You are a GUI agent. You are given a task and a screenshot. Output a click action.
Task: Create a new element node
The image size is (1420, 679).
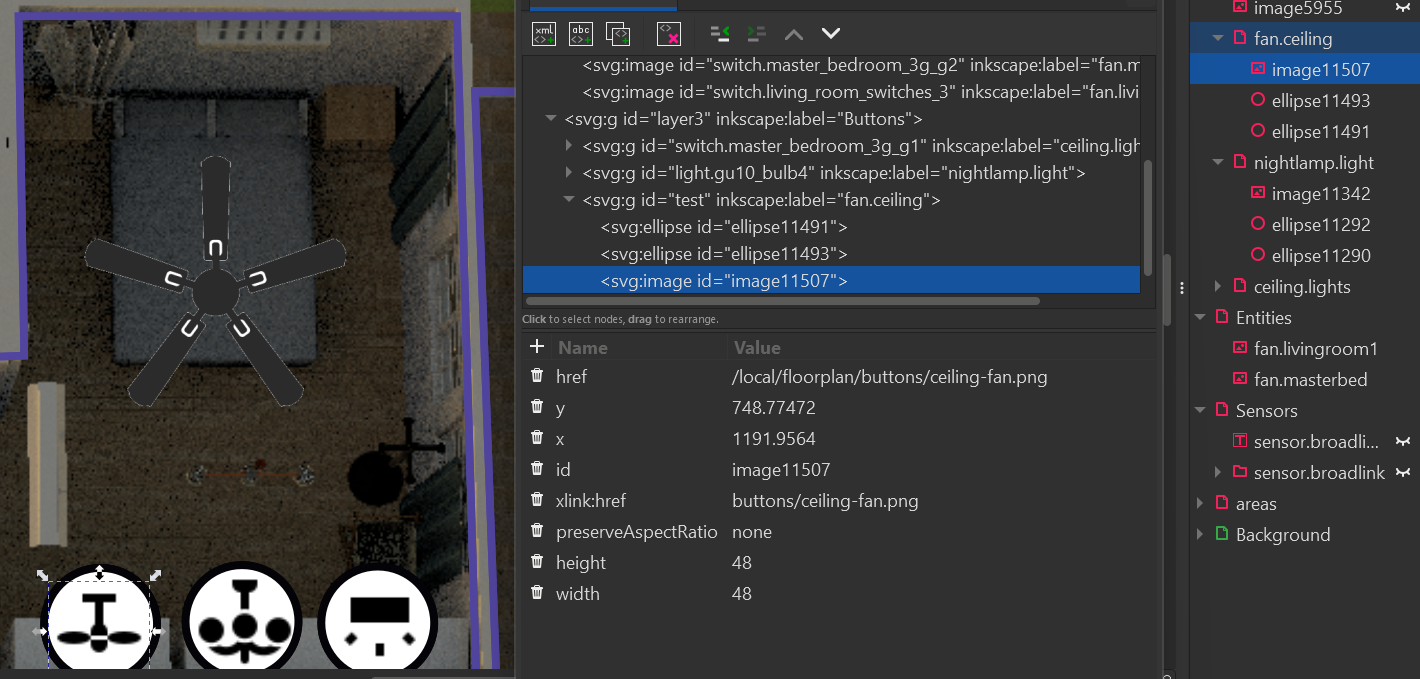pyautogui.click(x=541, y=33)
